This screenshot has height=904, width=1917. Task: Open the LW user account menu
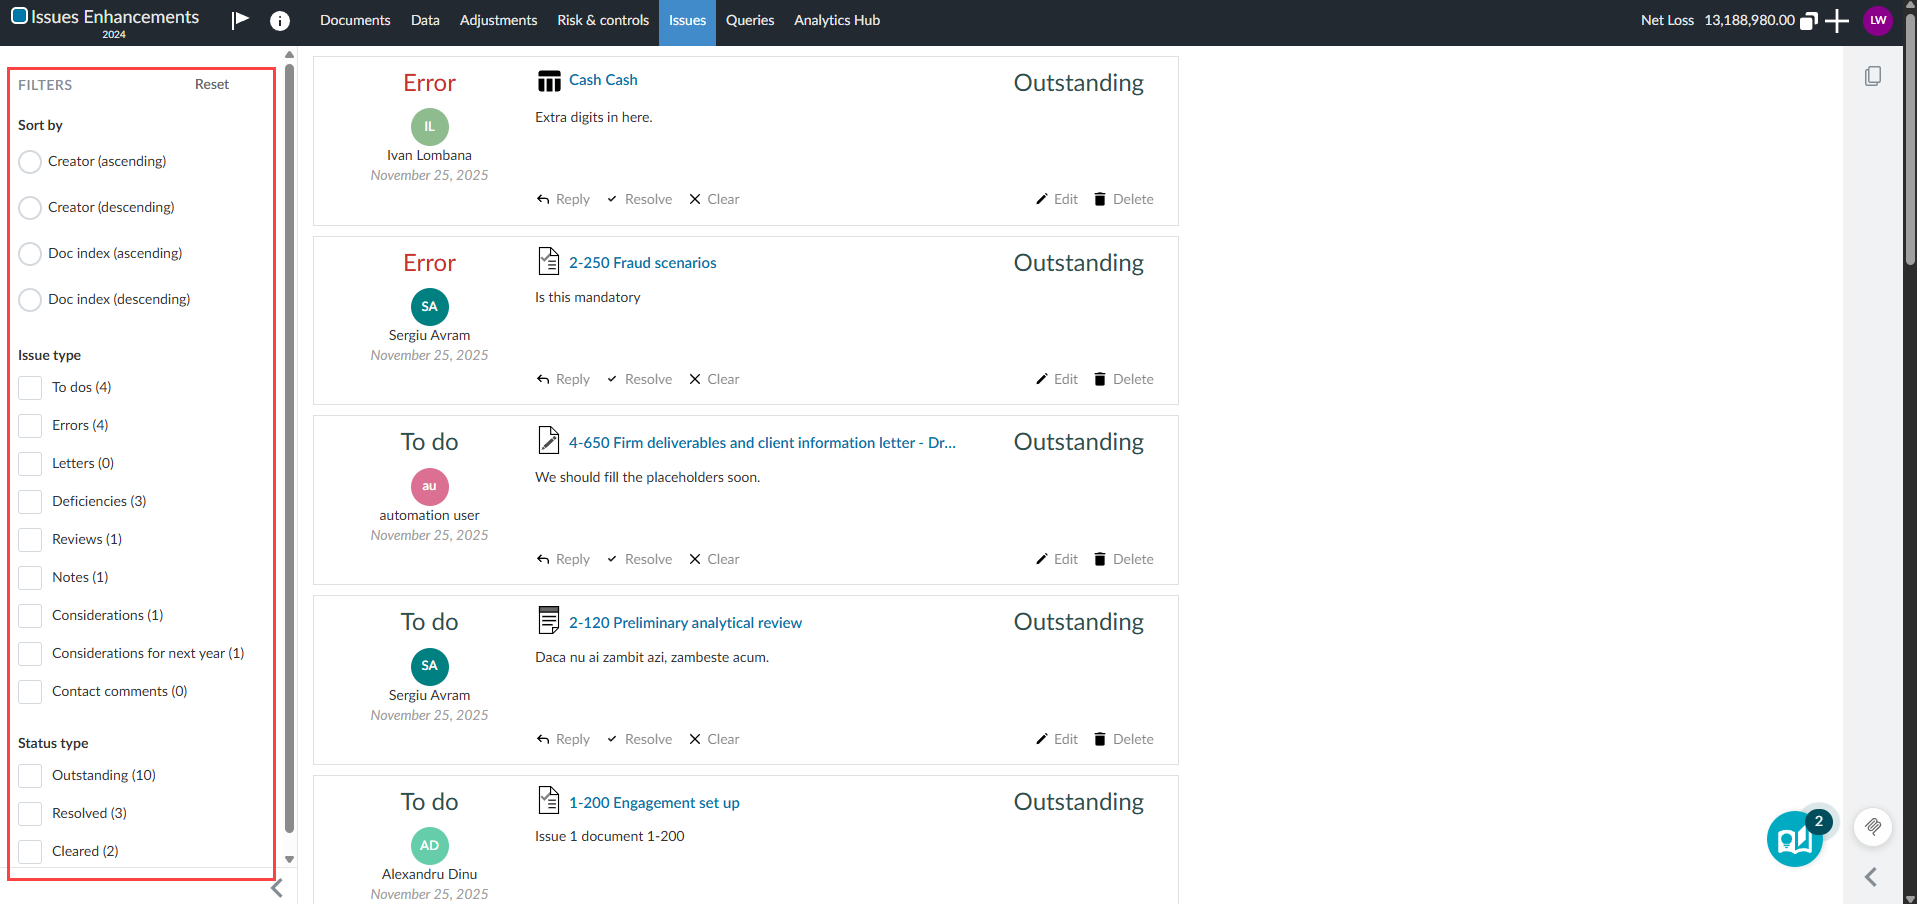(x=1878, y=20)
